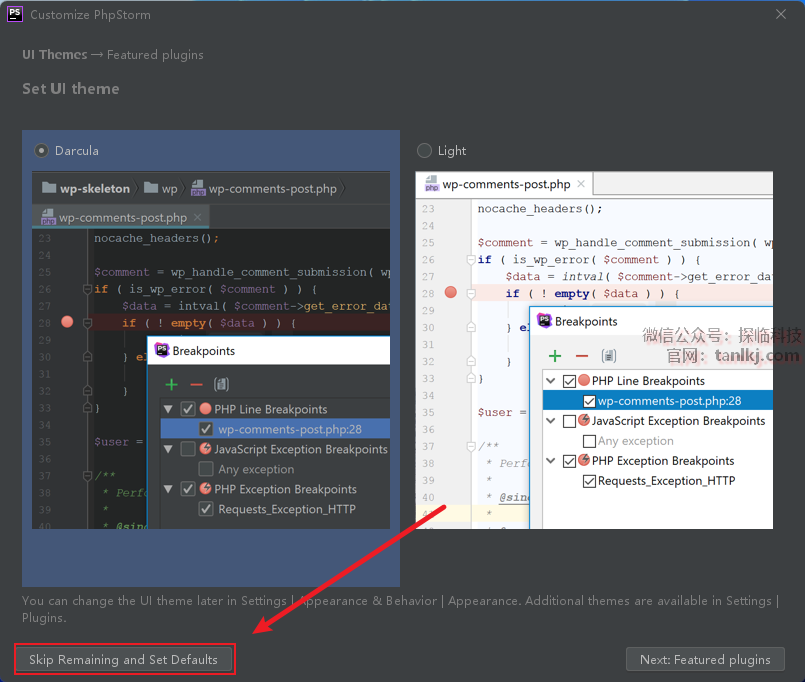The width and height of the screenshot is (805, 682).
Task: Click red breakpoint dot in Darcula preview
Action: coord(67,322)
